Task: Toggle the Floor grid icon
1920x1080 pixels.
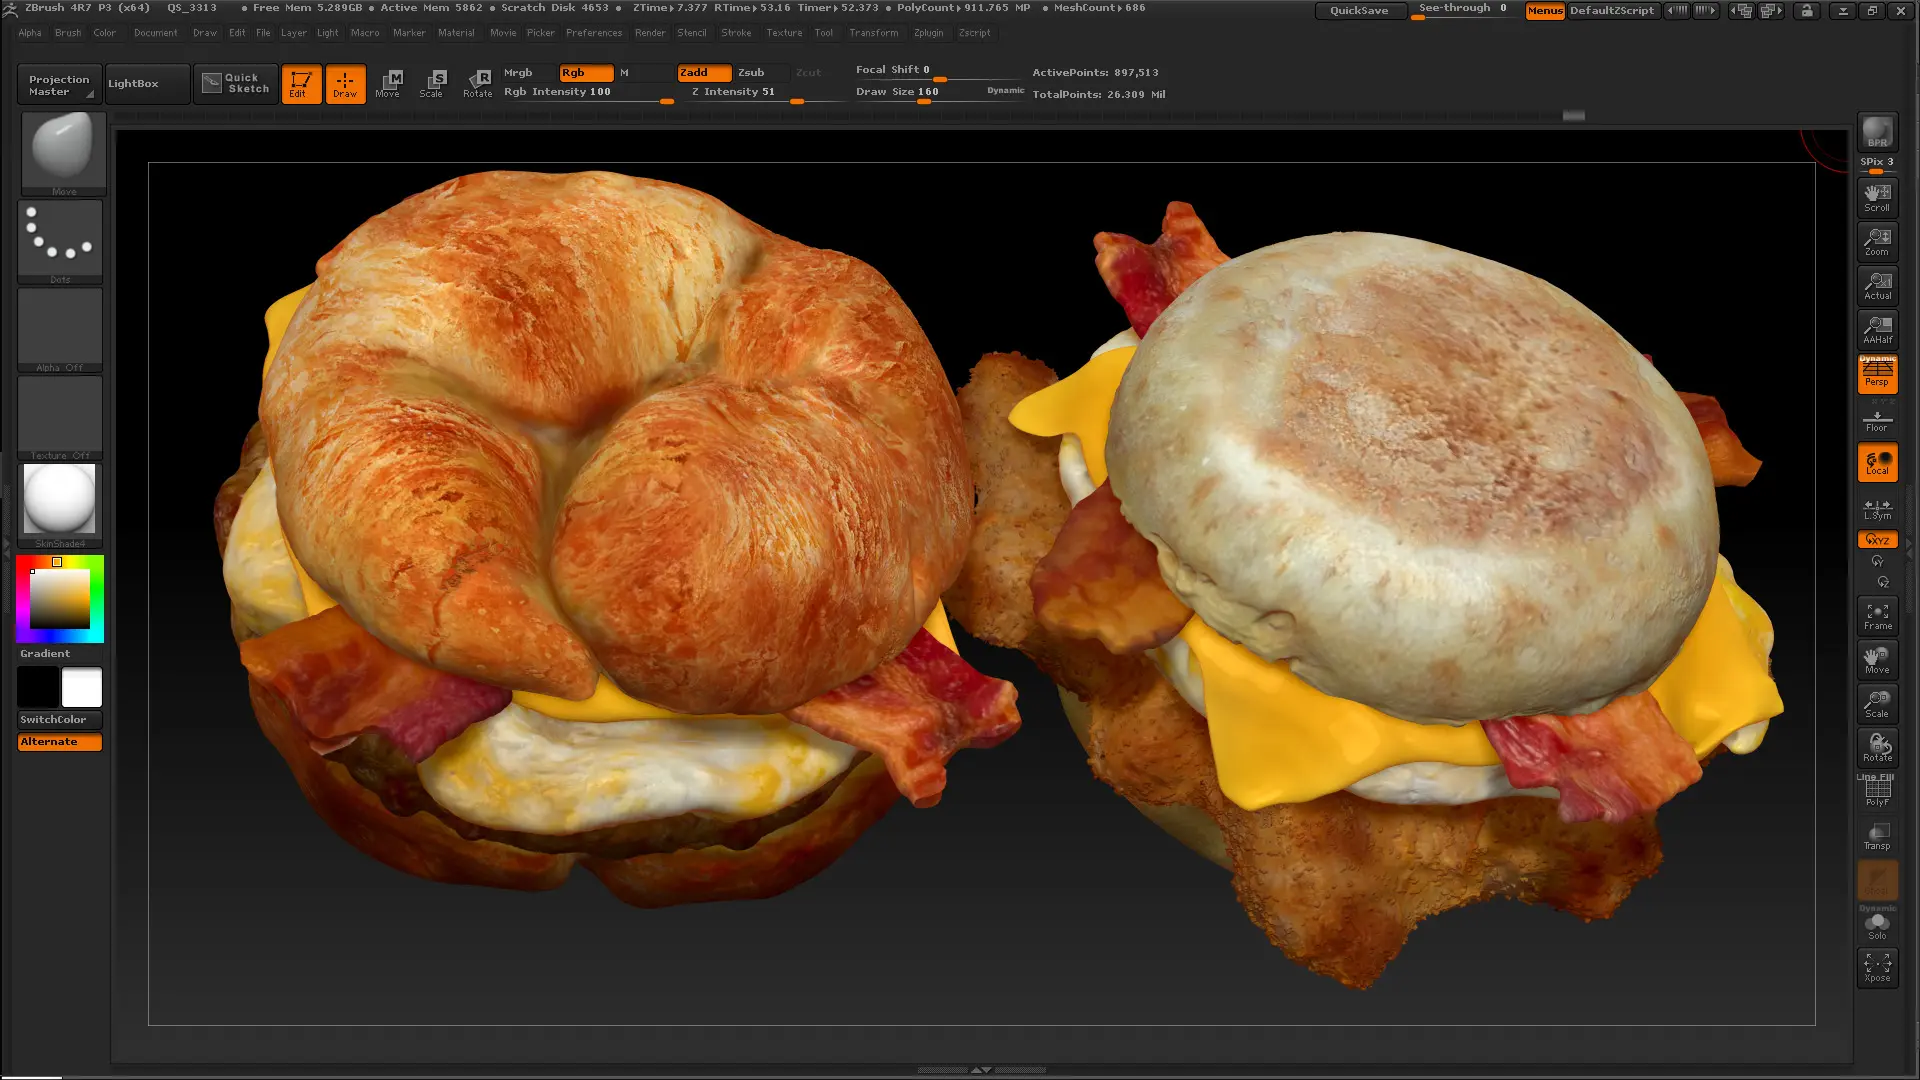Action: tap(1877, 419)
